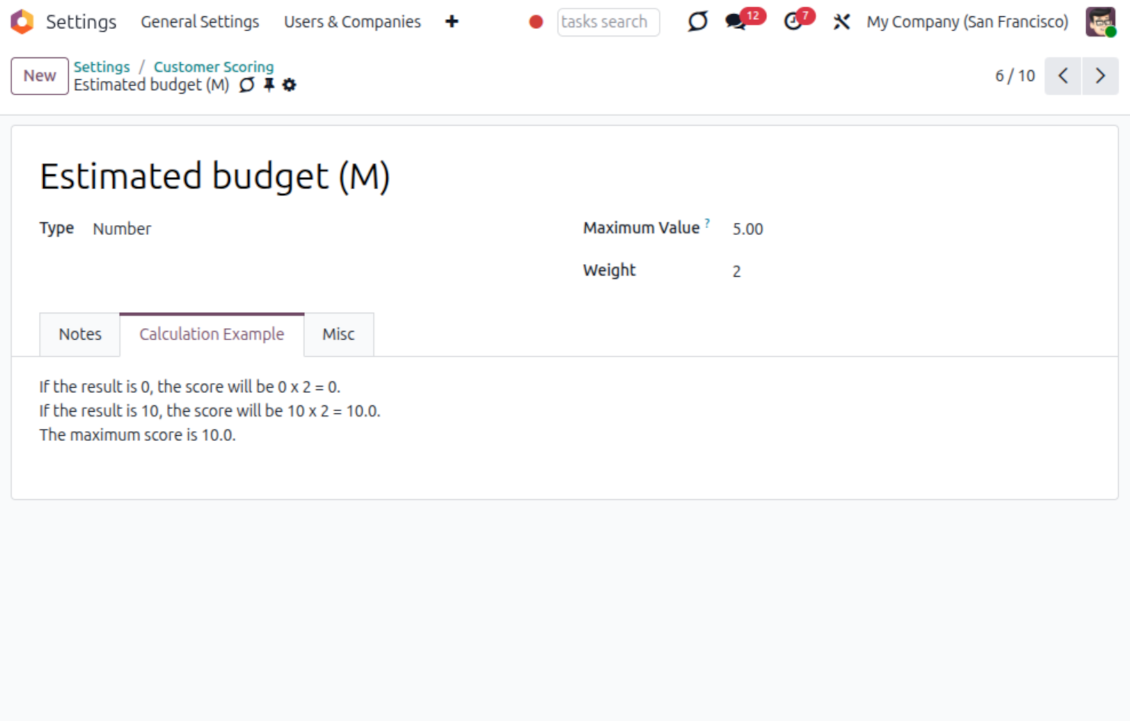The height and width of the screenshot is (721, 1130).
Task: Follow the Customer Scoring breadcrumb link
Action: tap(213, 67)
